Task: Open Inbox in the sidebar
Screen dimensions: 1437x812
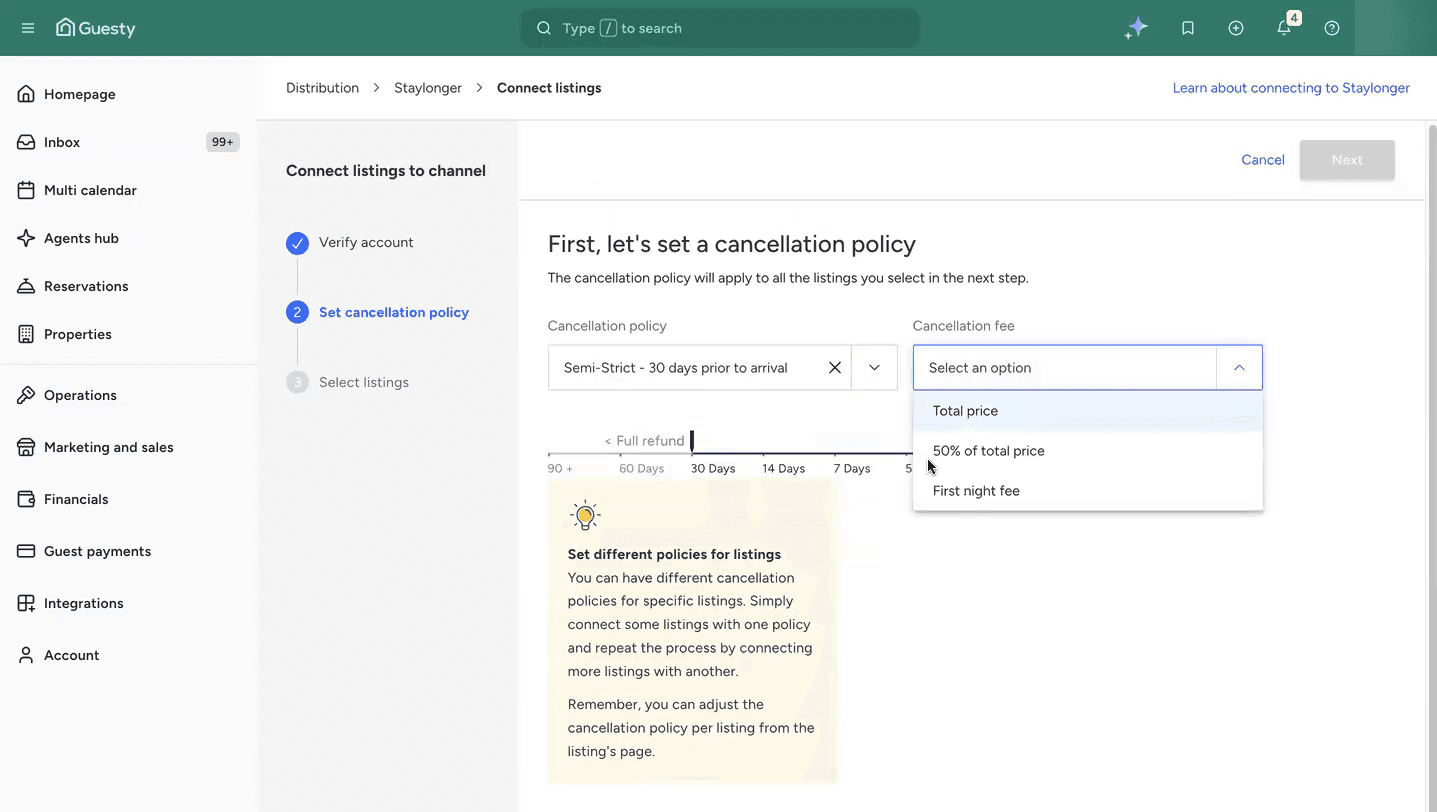Action: pyautogui.click(x=62, y=142)
